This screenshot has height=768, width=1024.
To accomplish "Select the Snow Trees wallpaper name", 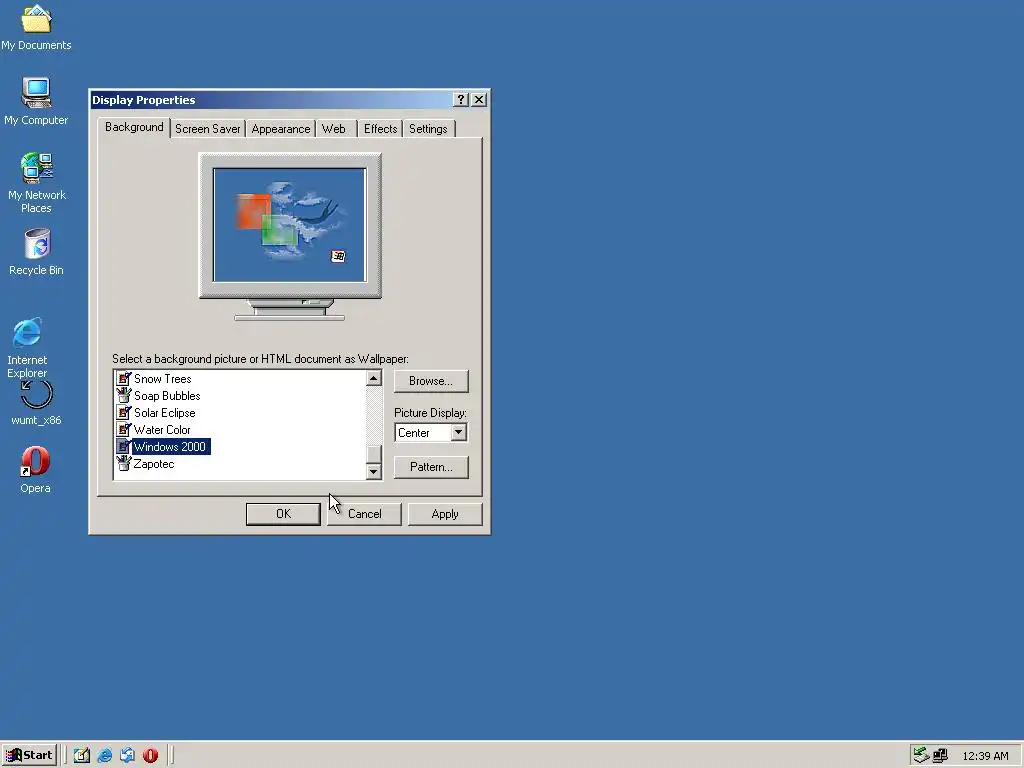I will coord(163,379).
